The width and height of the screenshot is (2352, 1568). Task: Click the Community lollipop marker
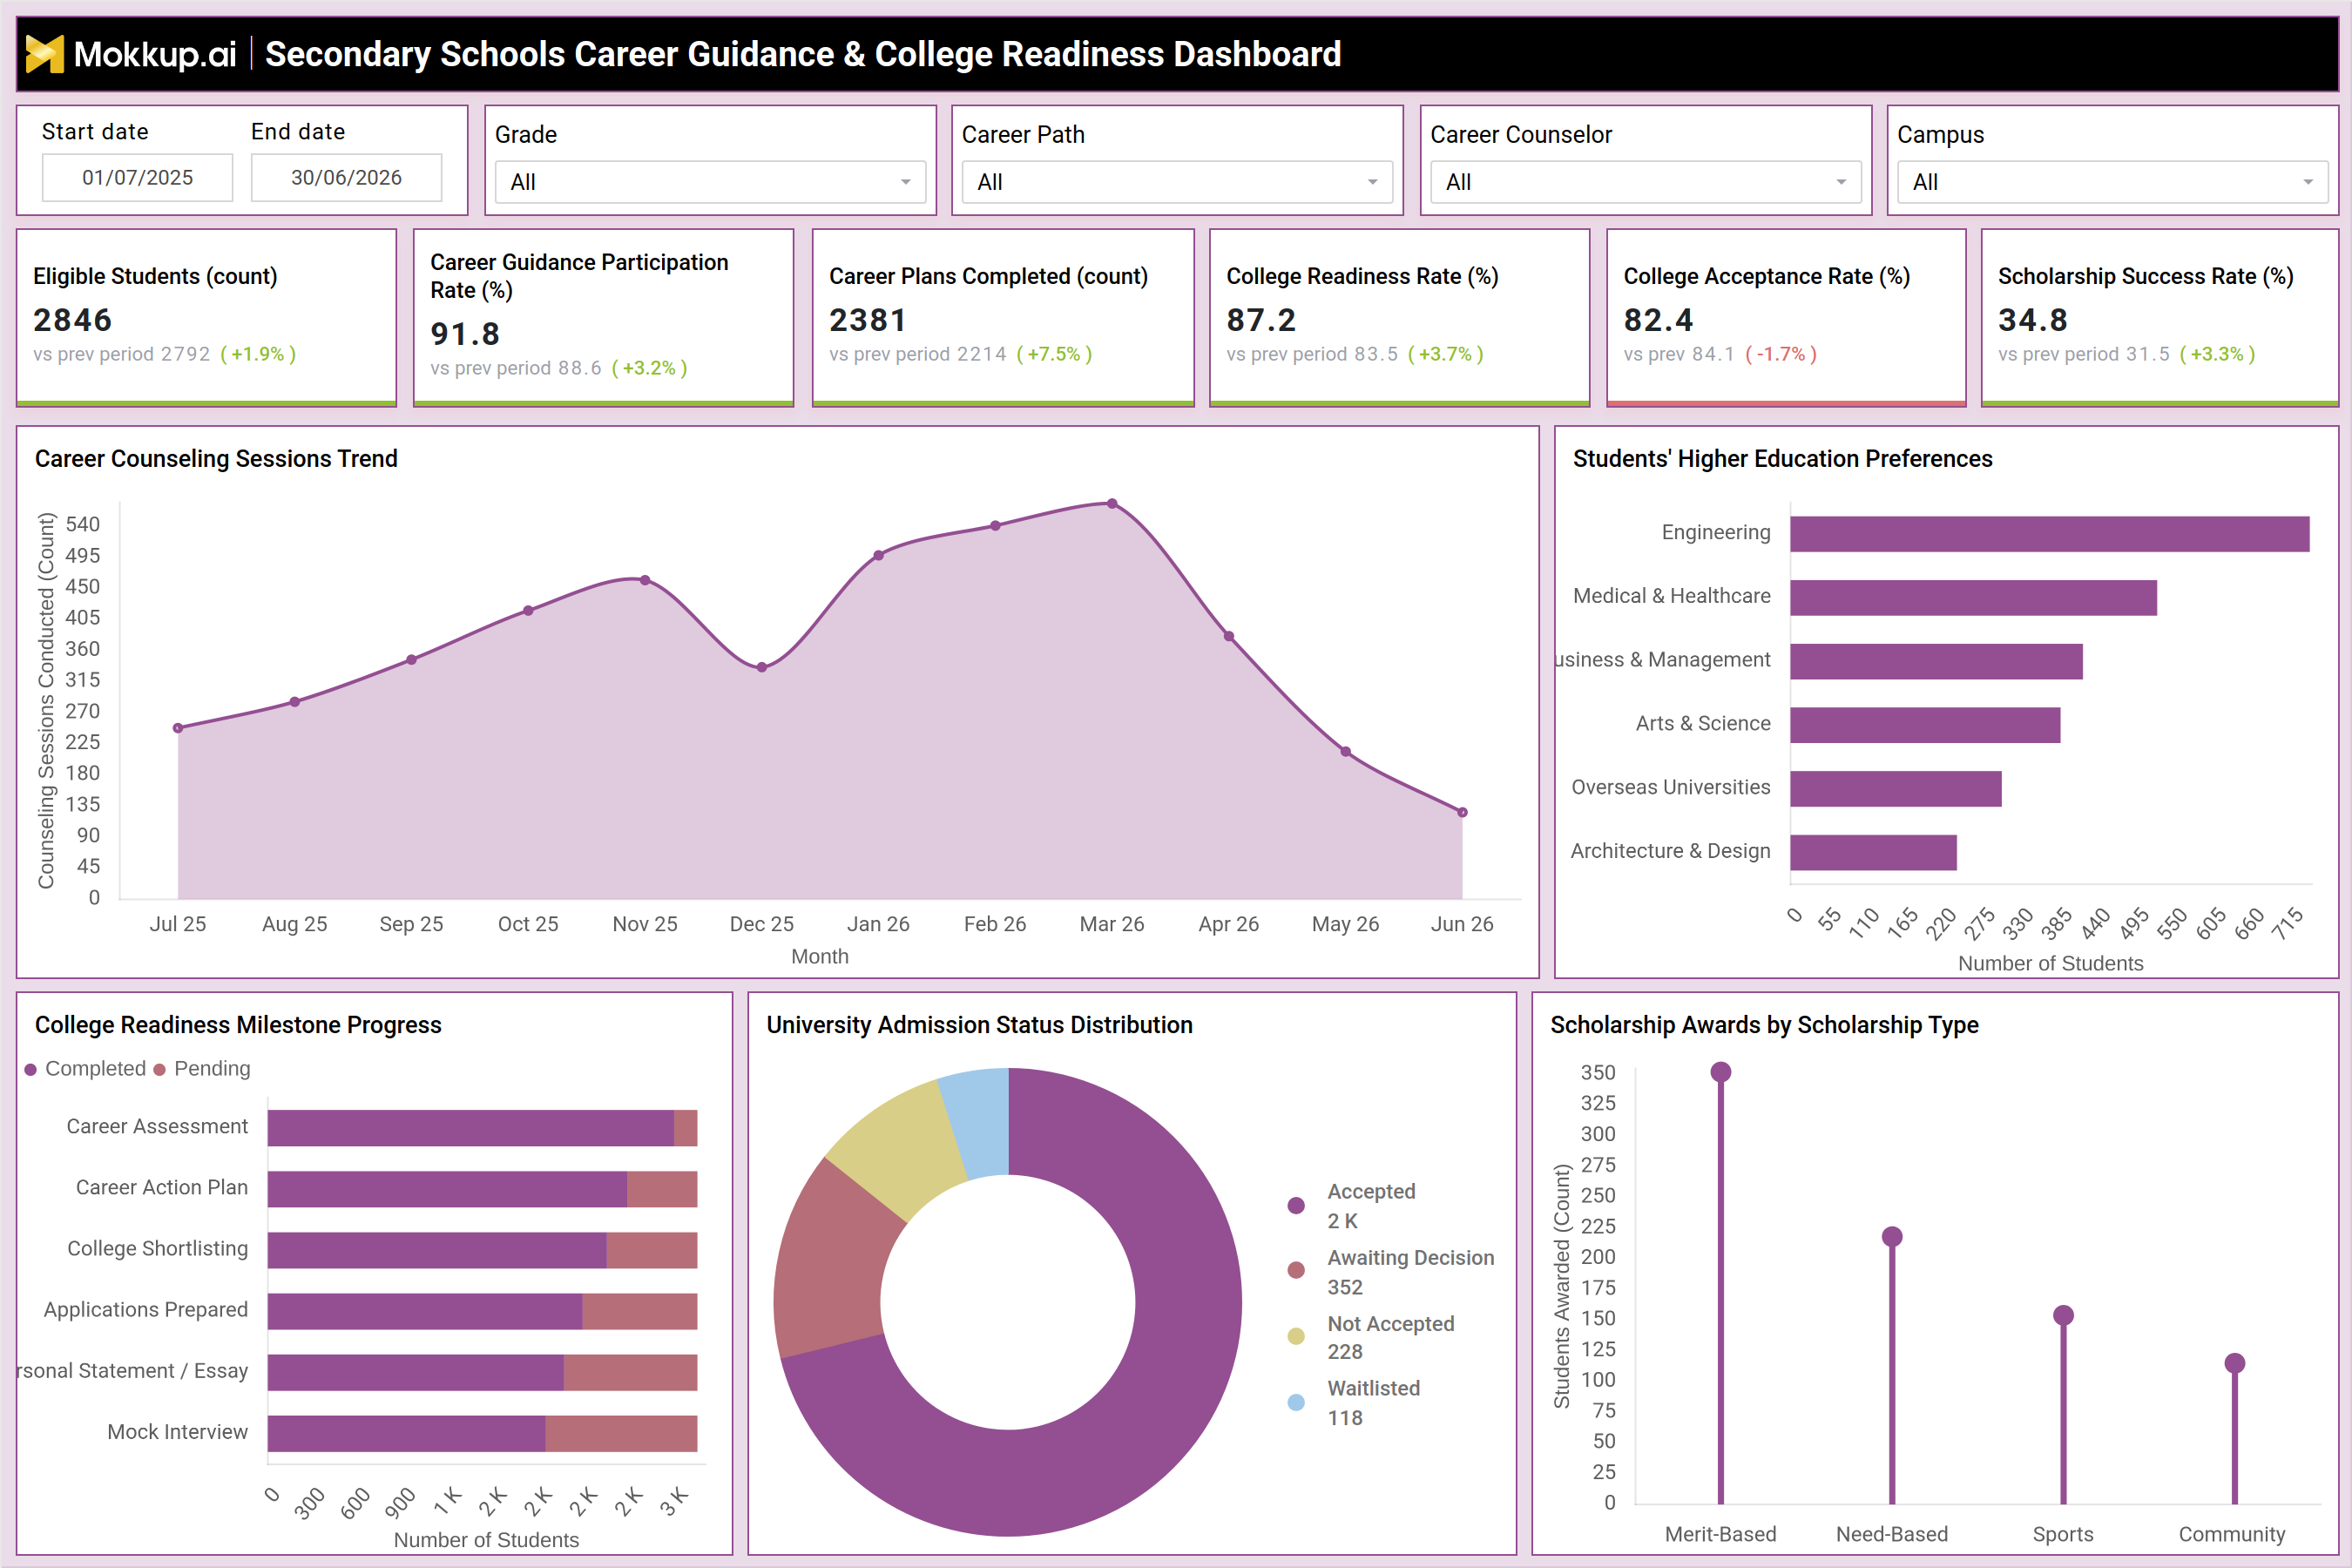(2235, 1363)
